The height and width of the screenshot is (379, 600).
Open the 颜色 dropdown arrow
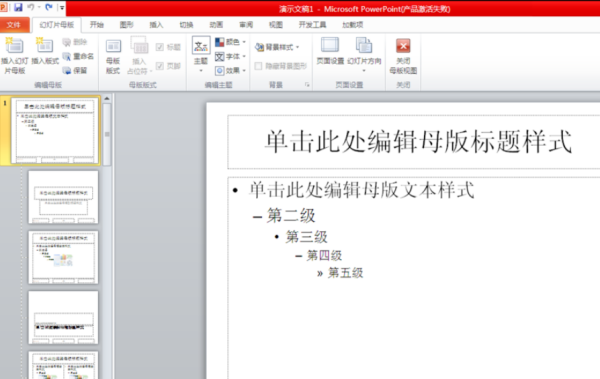click(244, 42)
